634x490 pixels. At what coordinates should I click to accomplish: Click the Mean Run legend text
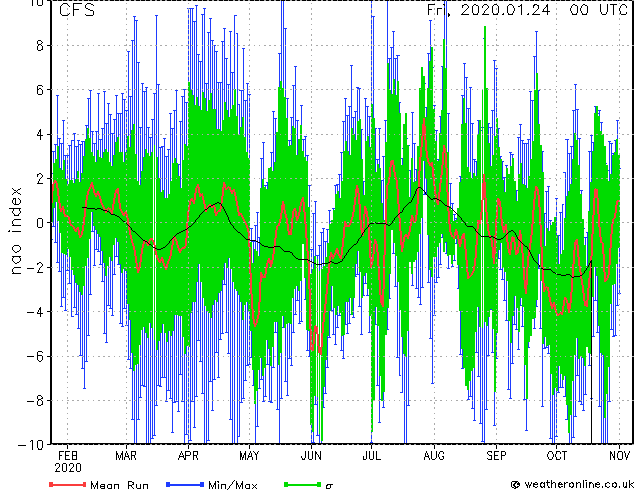[119, 485]
